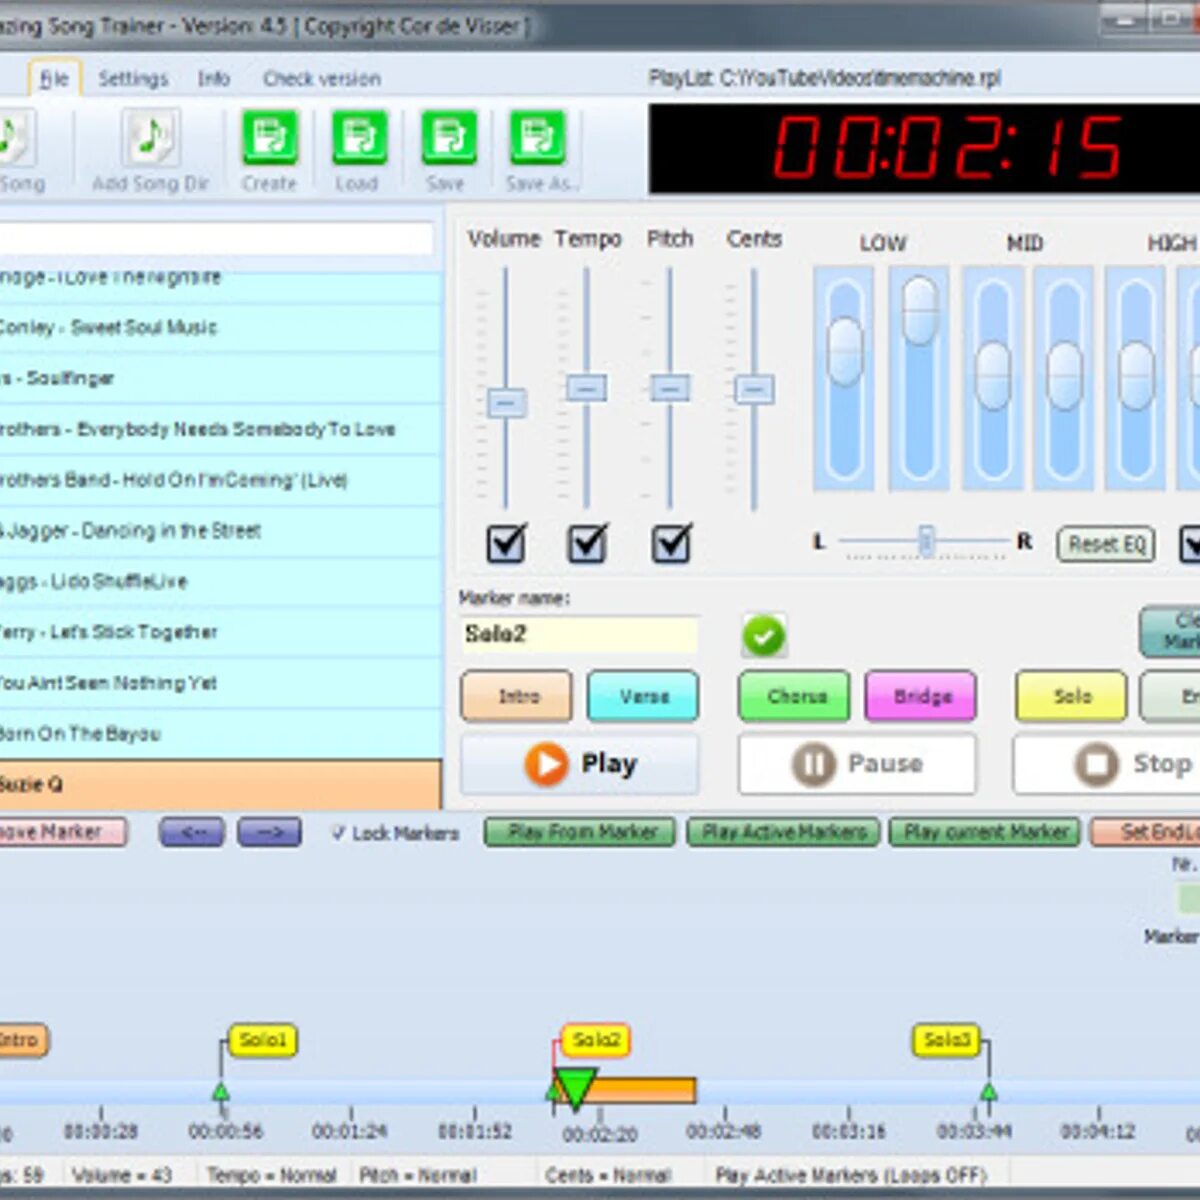
Task: Click the L-R balance slider handle
Action: (x=926, y=541)
